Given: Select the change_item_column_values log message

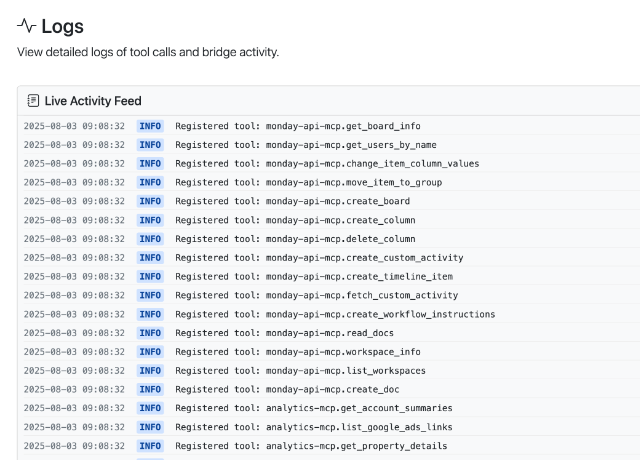Looking at the screenshot, I should tap(327, 164).
